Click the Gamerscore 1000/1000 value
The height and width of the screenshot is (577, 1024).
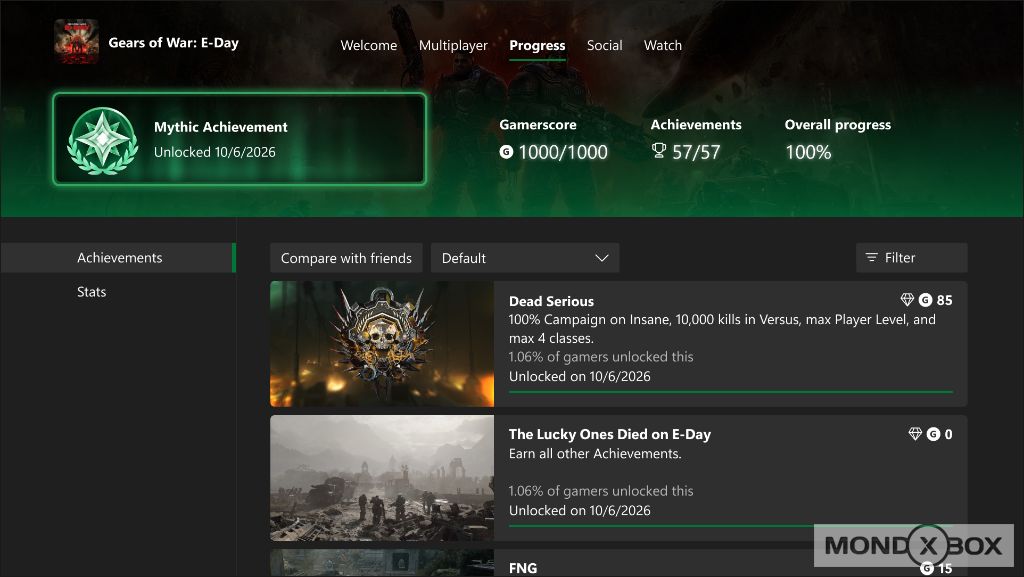coord(563,152)
